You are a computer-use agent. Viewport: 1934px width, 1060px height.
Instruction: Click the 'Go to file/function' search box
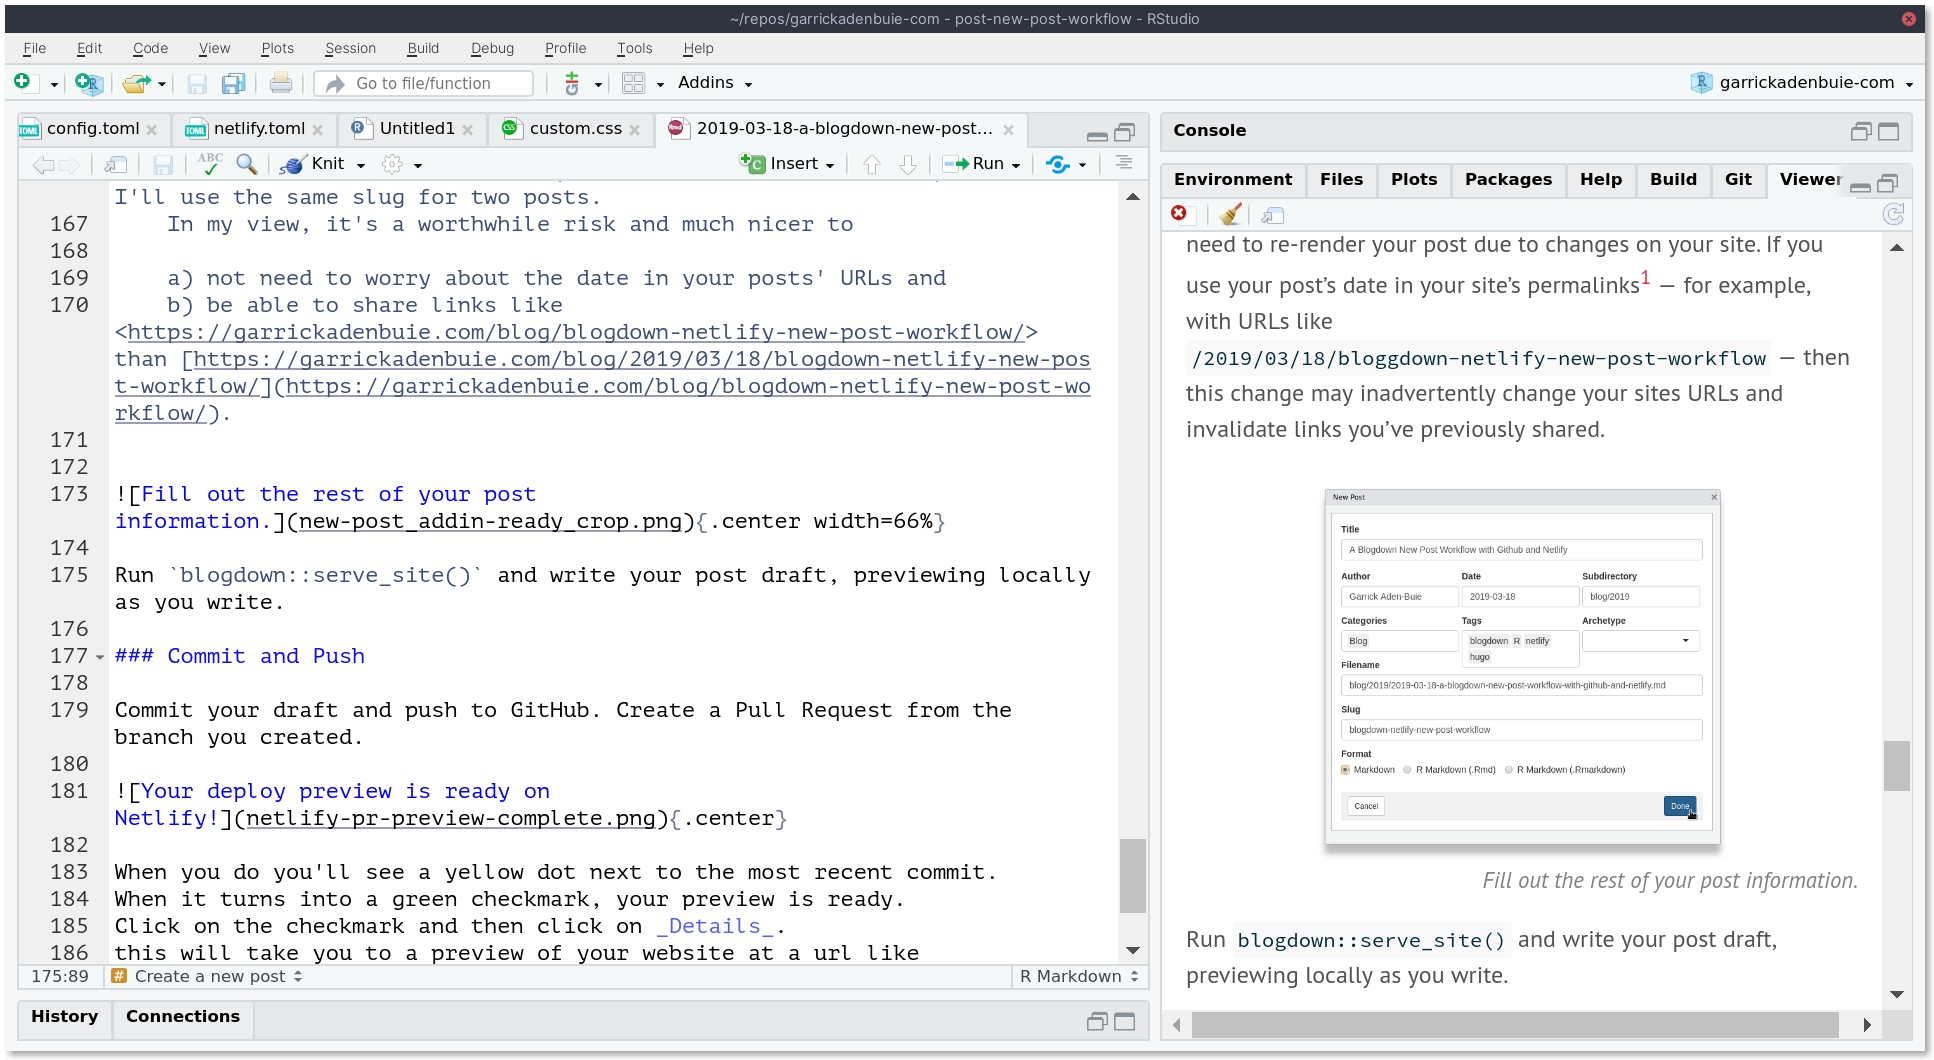[x=424, y=83]
